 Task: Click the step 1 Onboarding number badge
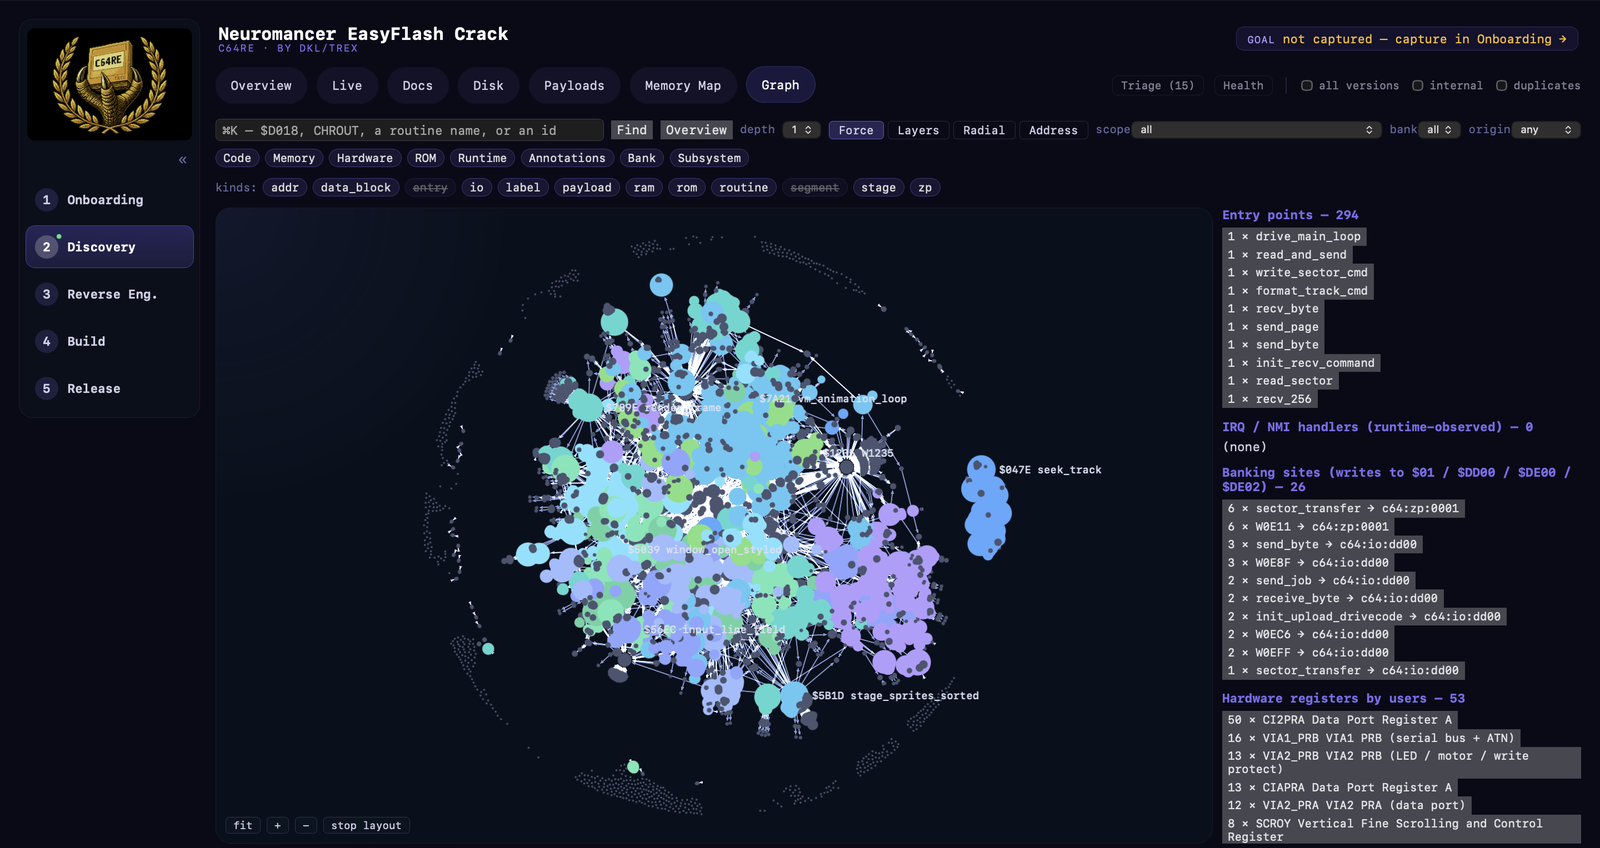46,200
